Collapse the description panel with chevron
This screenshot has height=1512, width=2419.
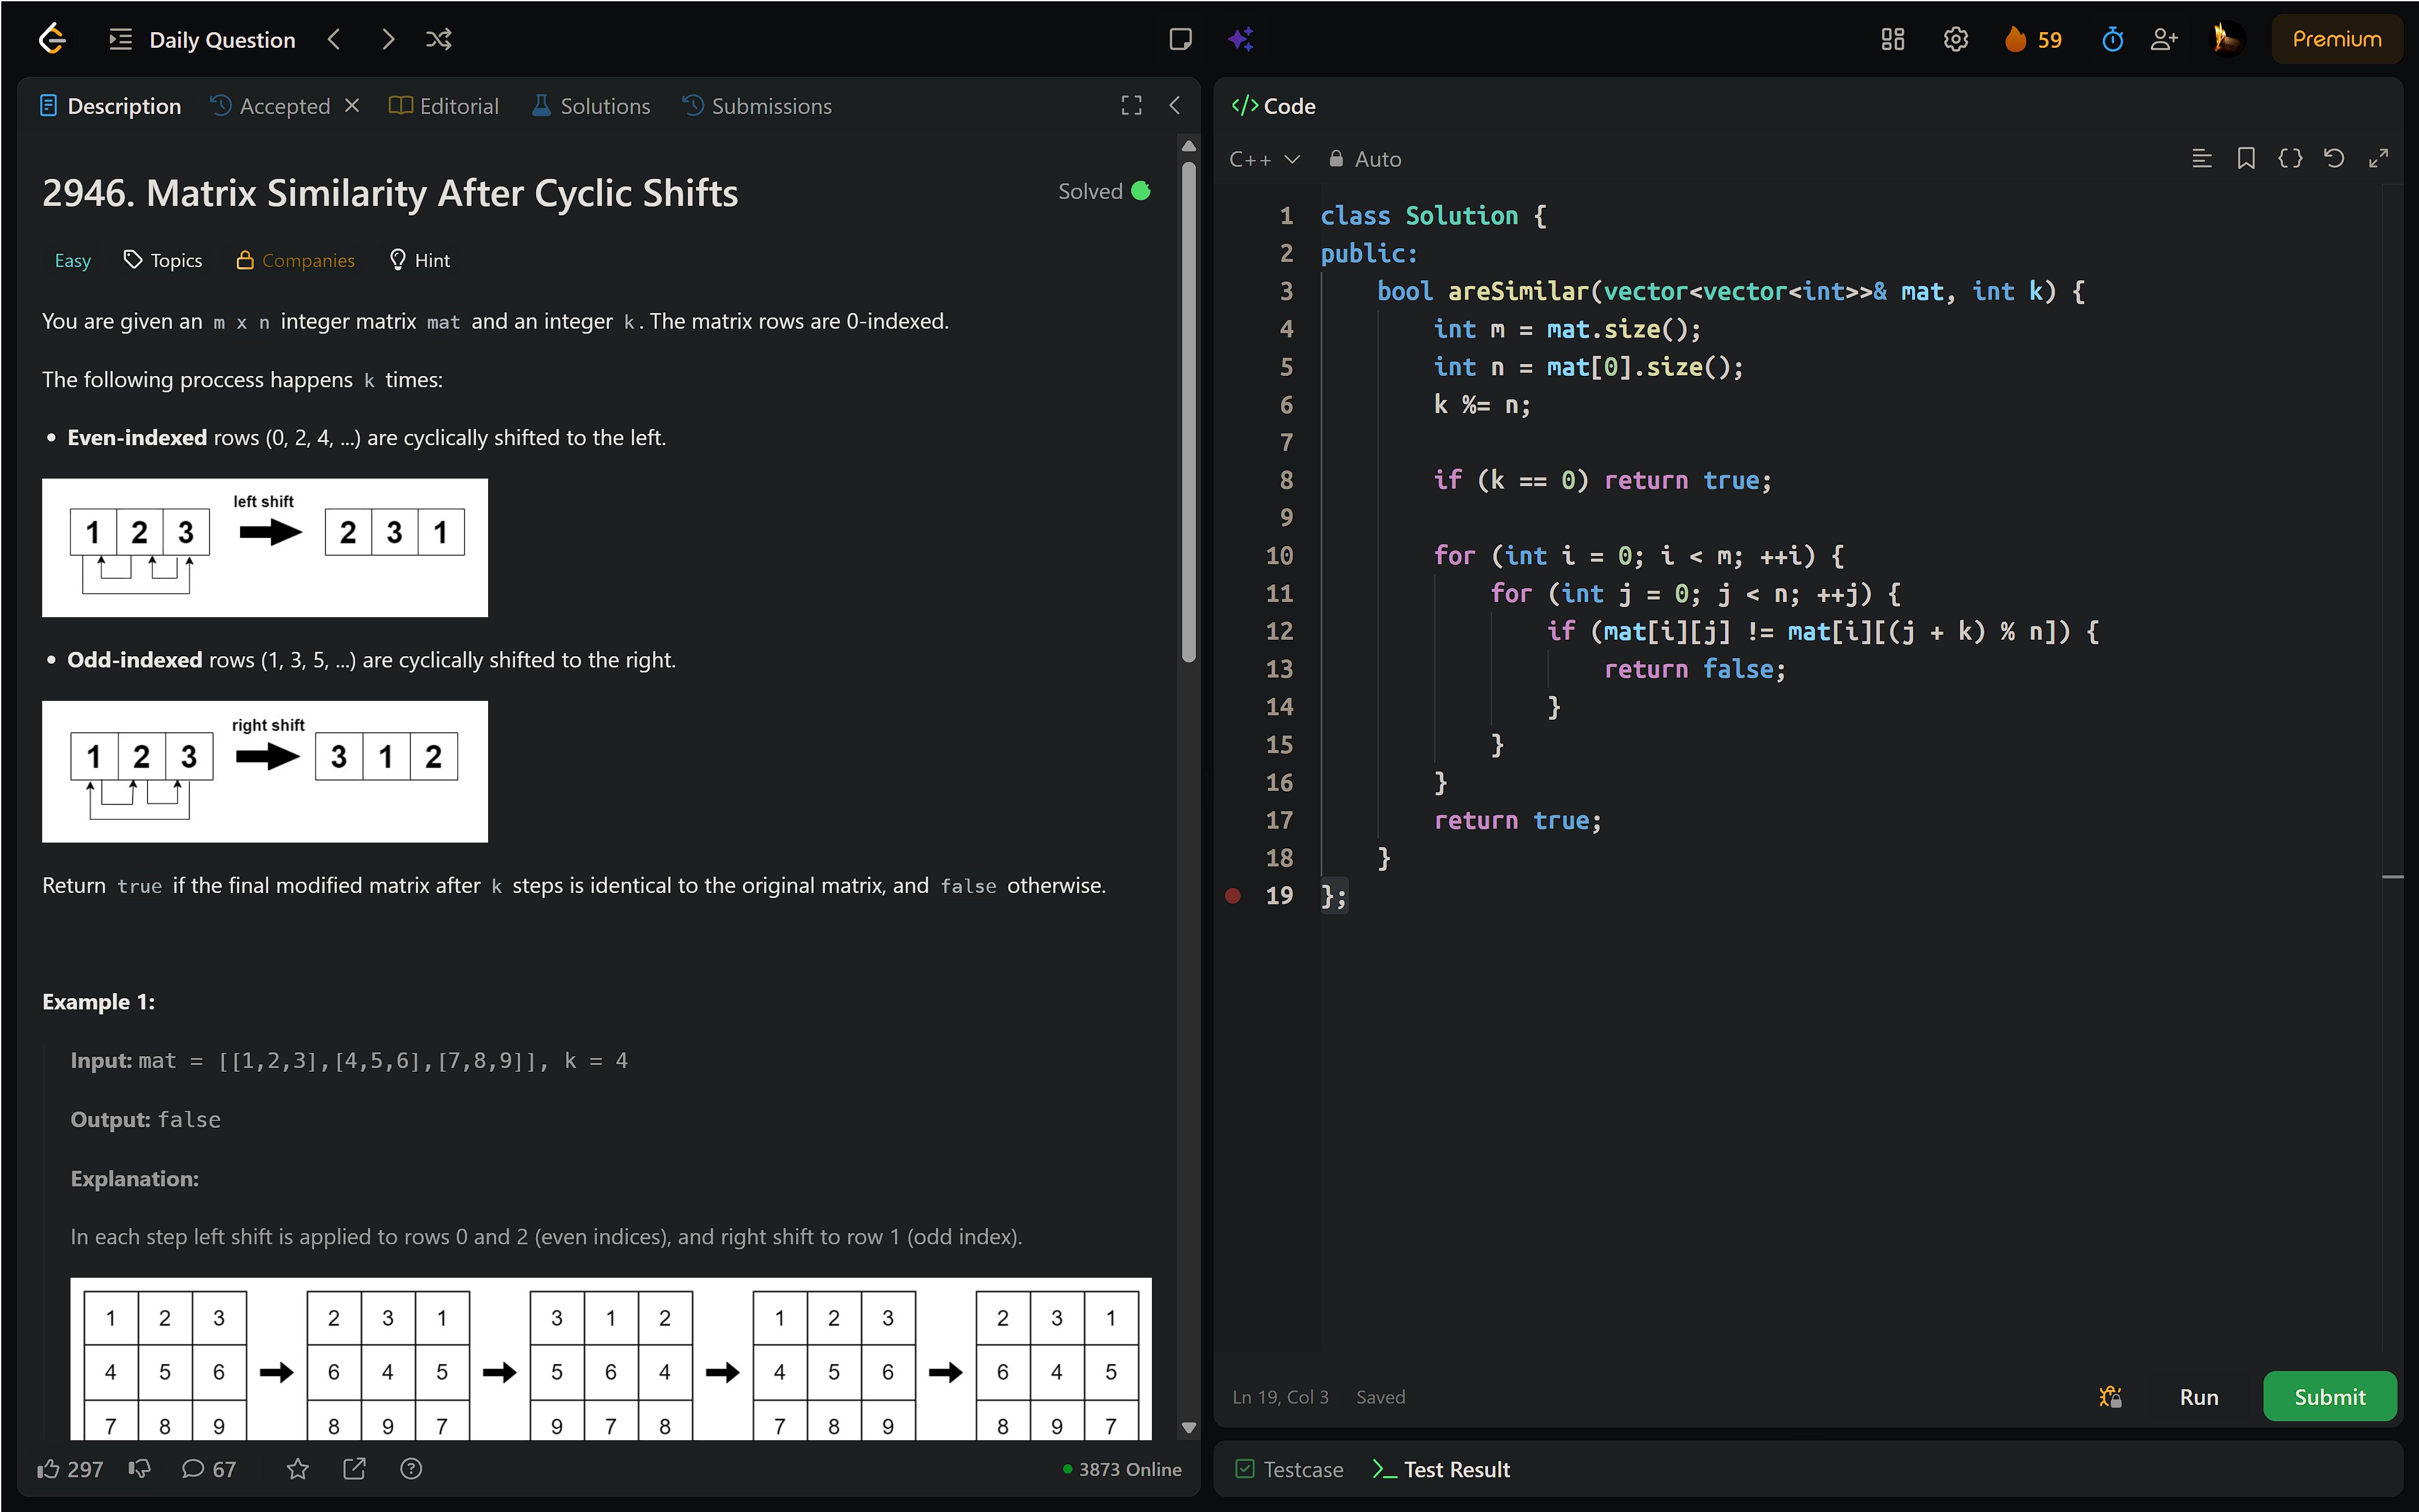[1175, 106]
